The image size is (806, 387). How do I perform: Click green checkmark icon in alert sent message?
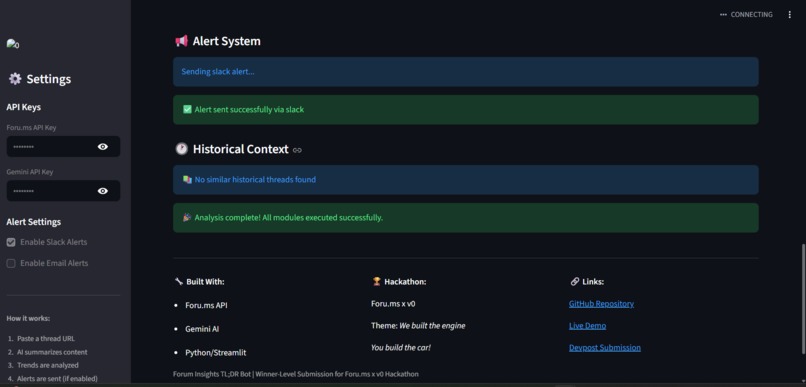pyautogui.click(x=187, y=109)
